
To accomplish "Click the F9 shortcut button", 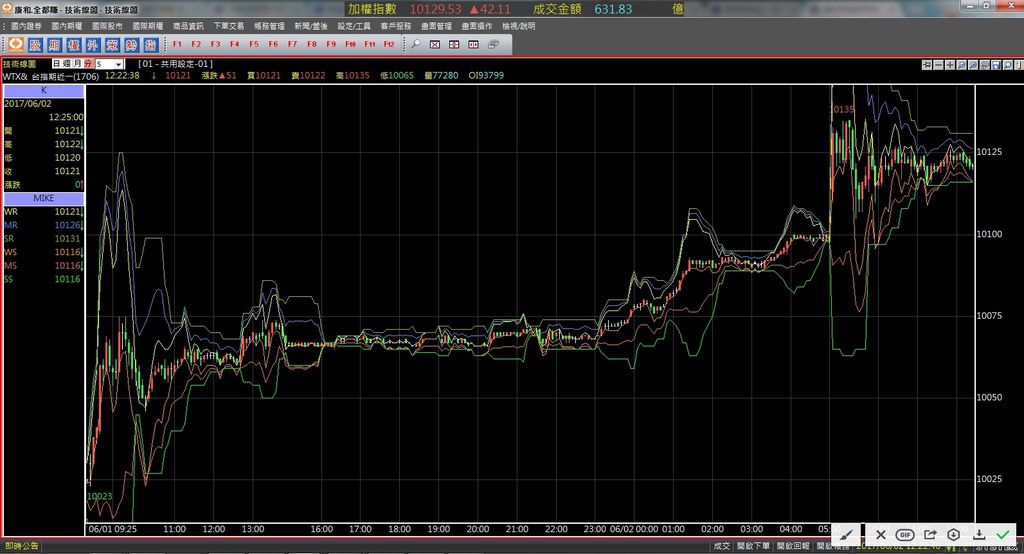I will 331,44.
